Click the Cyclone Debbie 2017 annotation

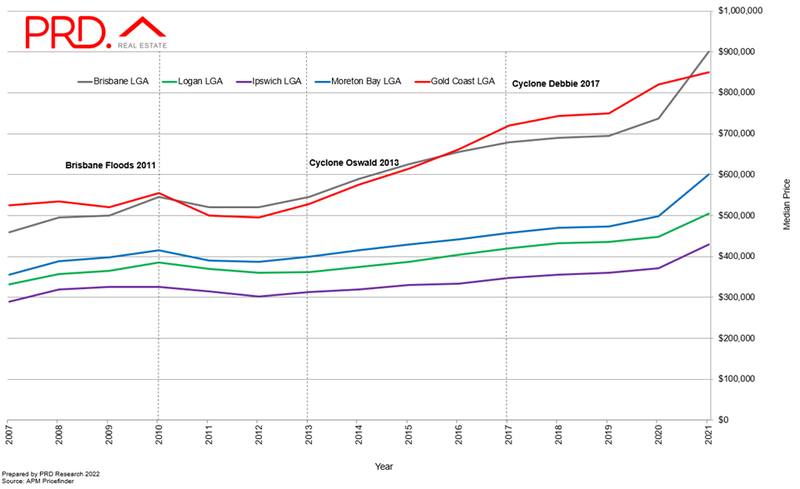click(x=556, y=84)
